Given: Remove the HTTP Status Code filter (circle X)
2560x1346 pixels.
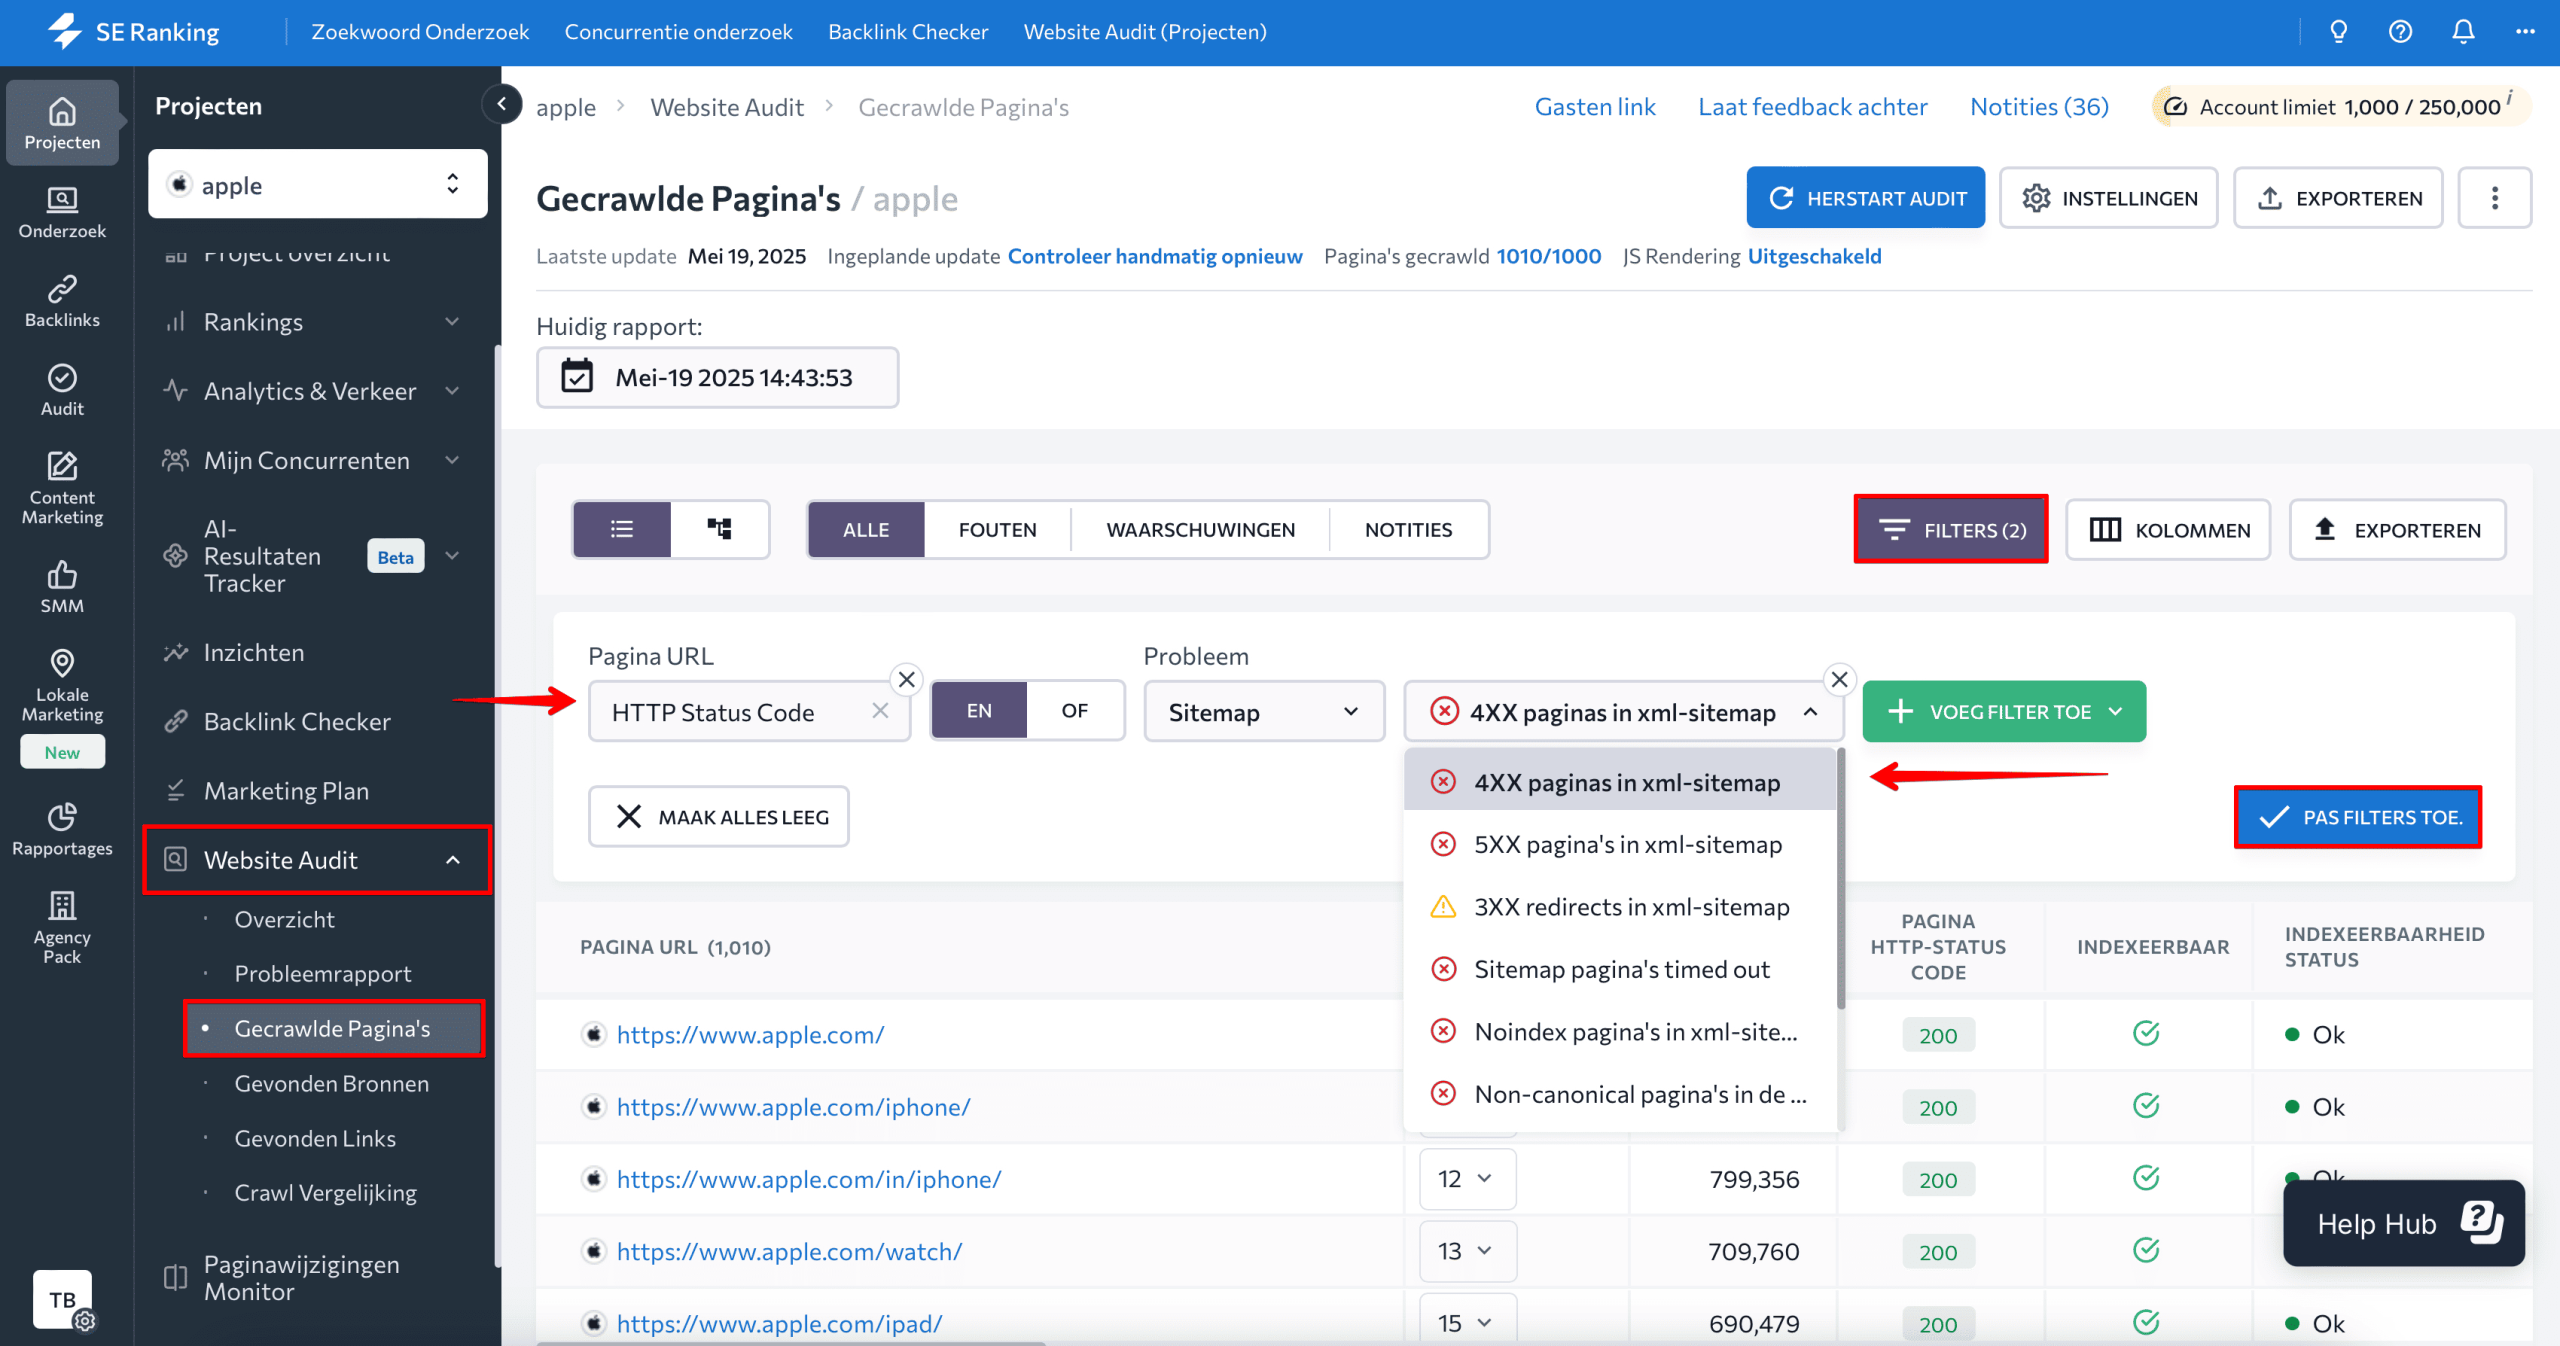Looking at the screenshot, I should pos(906,680).
